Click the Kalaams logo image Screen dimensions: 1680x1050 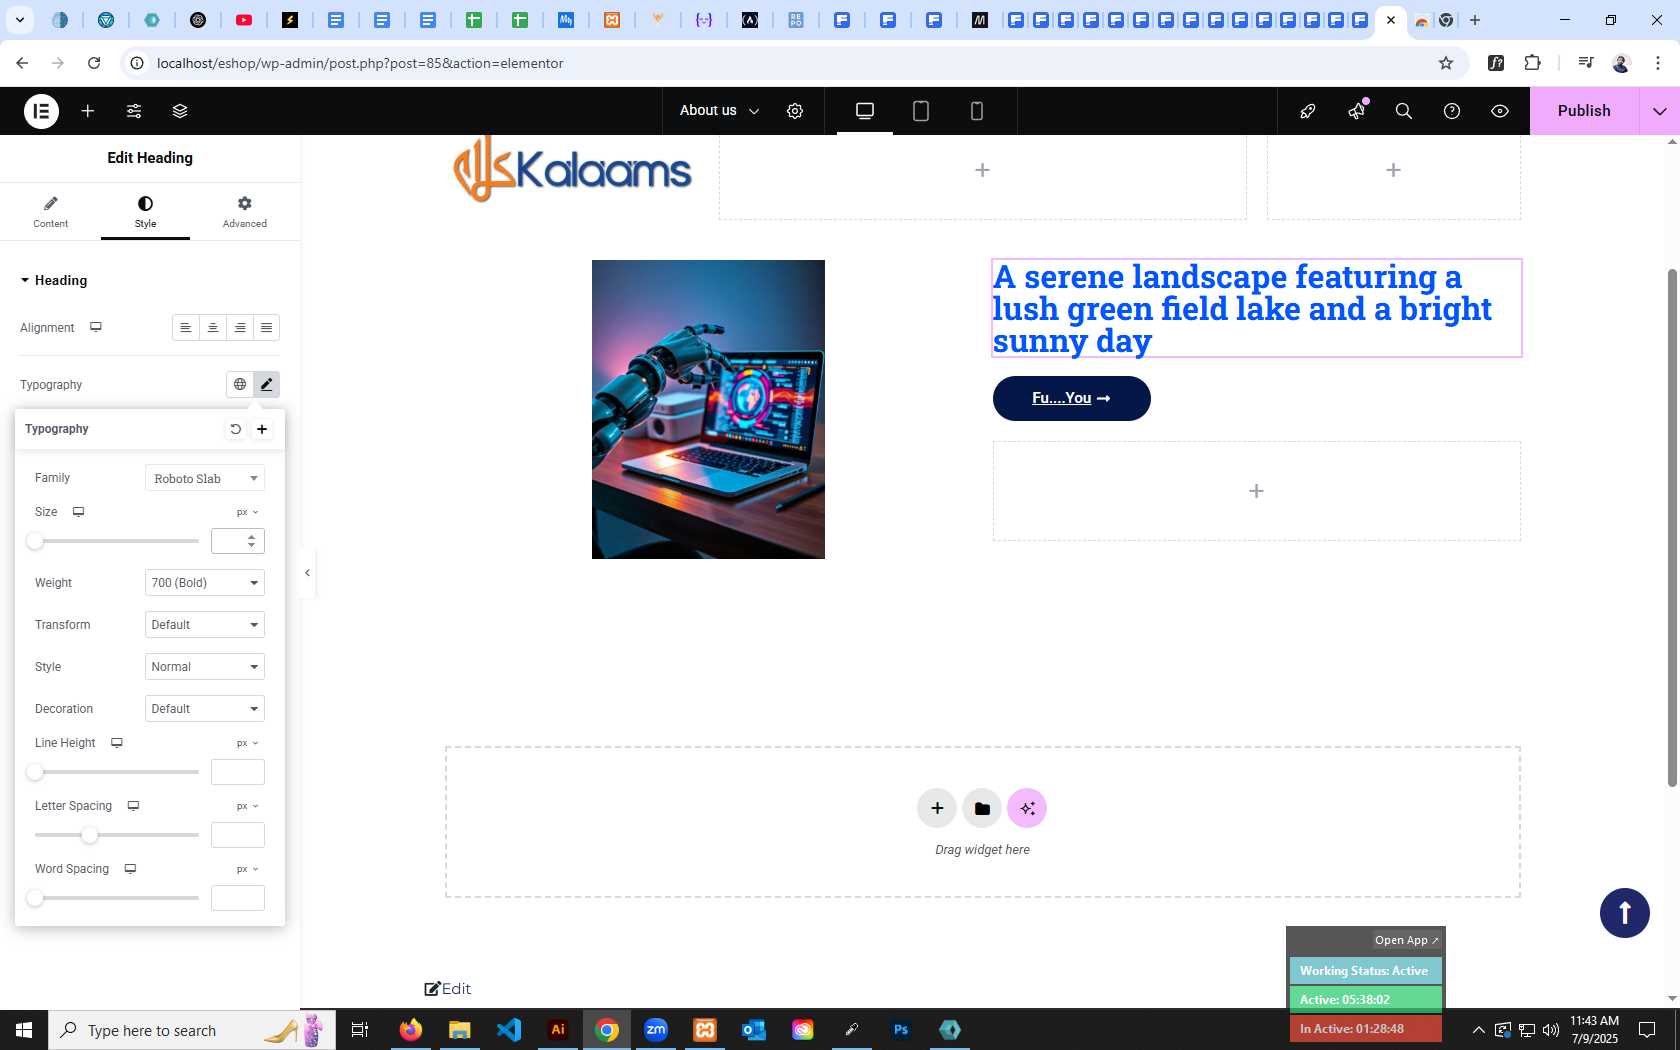[x=572, y=170]
